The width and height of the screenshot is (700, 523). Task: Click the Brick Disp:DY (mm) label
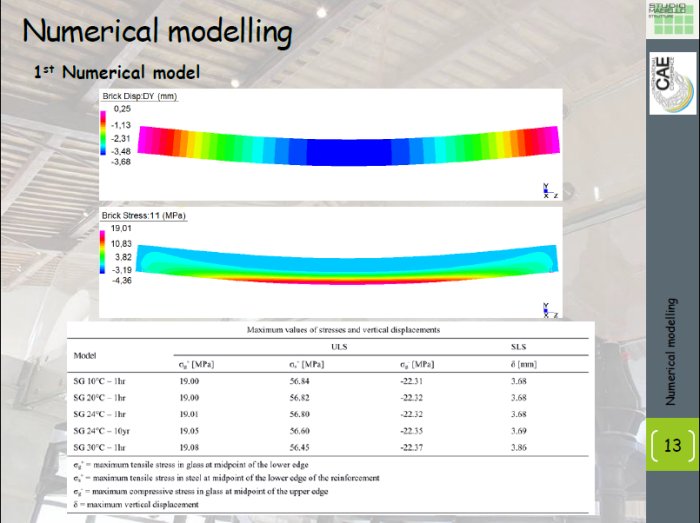click(x=146, y=96)
